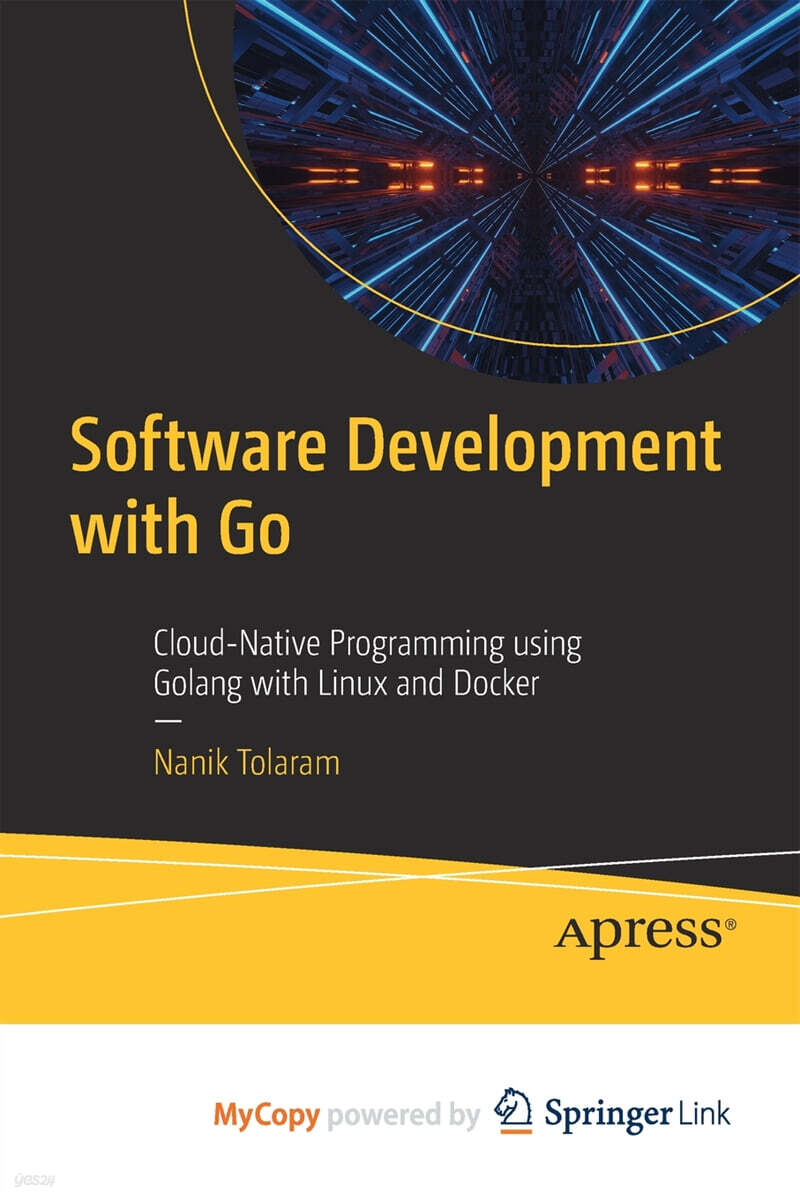Viewport: 800px width, 1200px height.
Task: Click the "Springer Link" wordmark
Action: pyautogui.click(x=637, y=1114)
